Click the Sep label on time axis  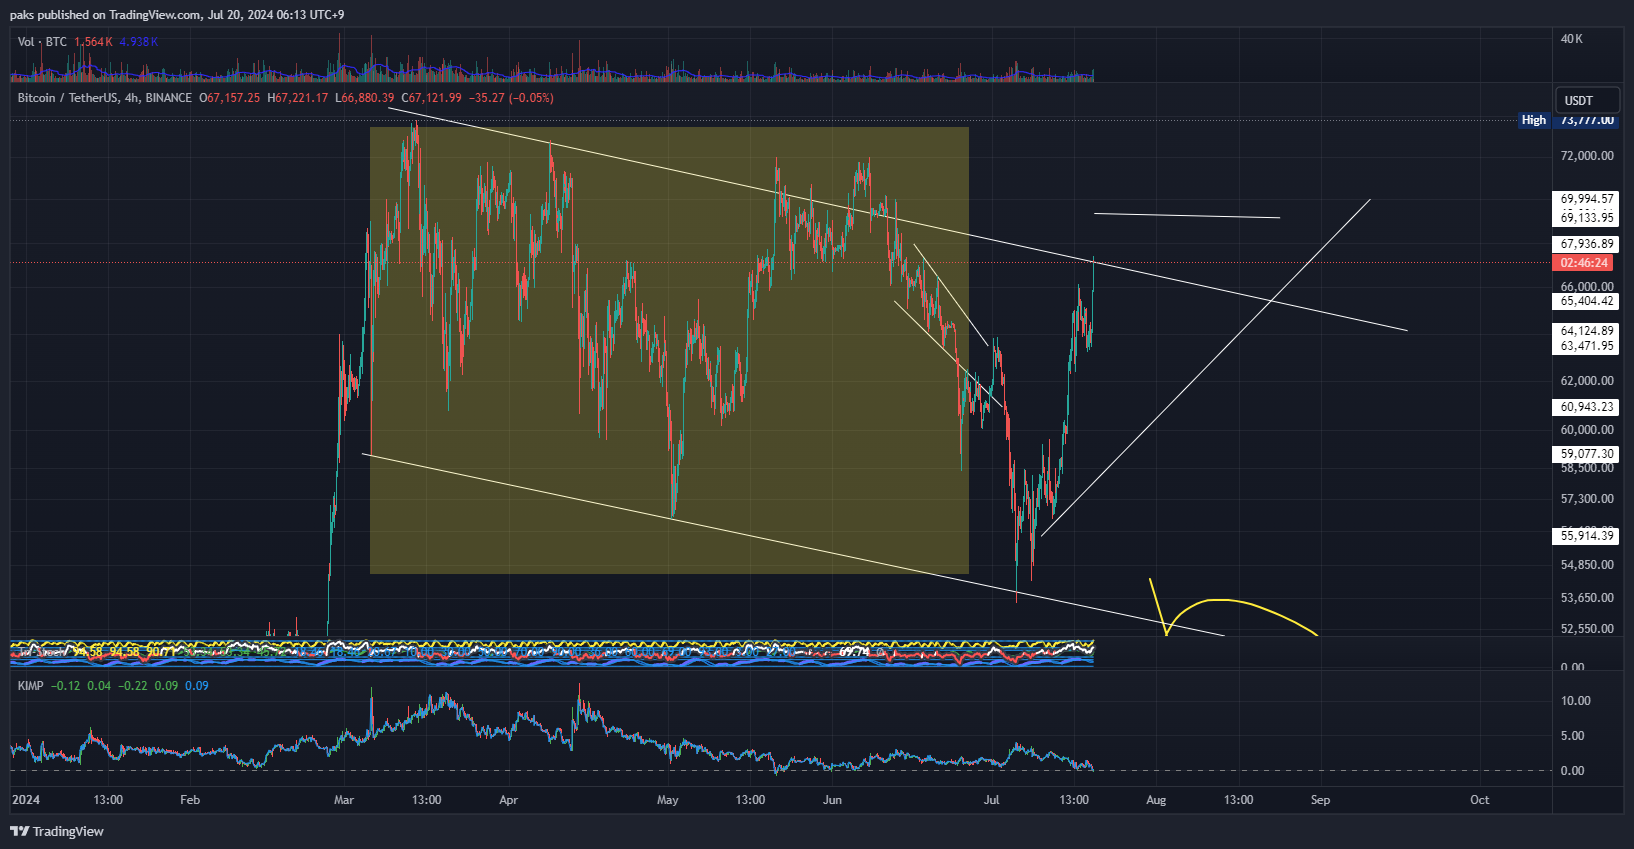(x=1320, y=800)
